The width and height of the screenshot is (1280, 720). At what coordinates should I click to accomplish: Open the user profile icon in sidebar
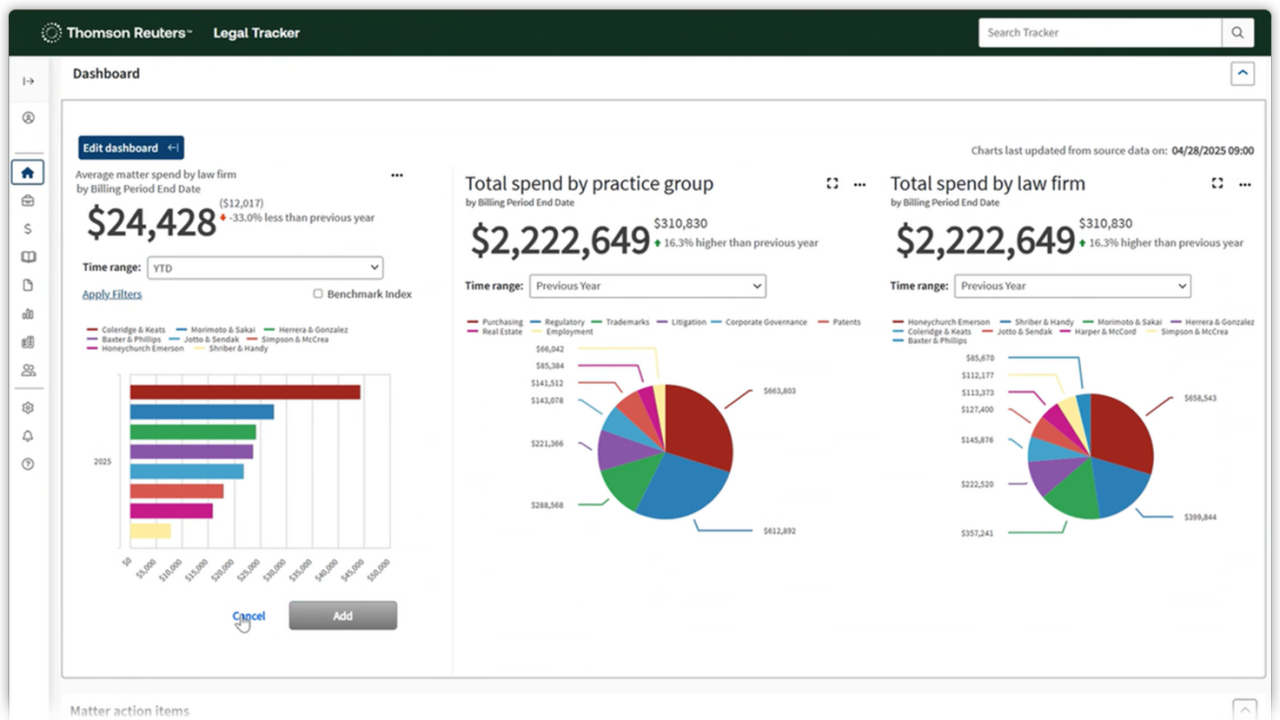pyautogui.click(x=28, y=118)
